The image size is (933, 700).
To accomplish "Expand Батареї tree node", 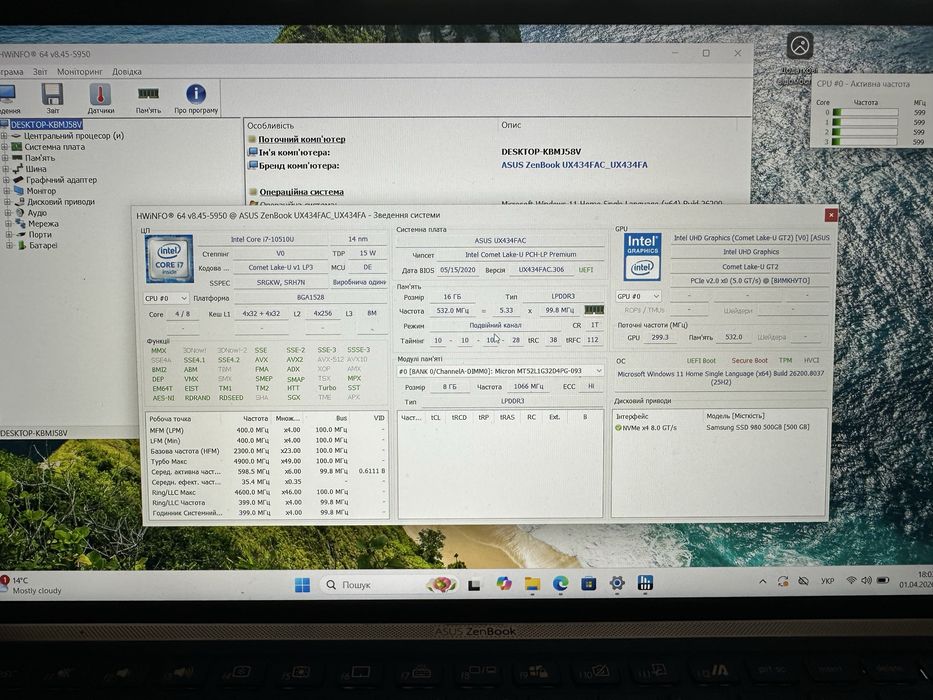I will 10,245.
